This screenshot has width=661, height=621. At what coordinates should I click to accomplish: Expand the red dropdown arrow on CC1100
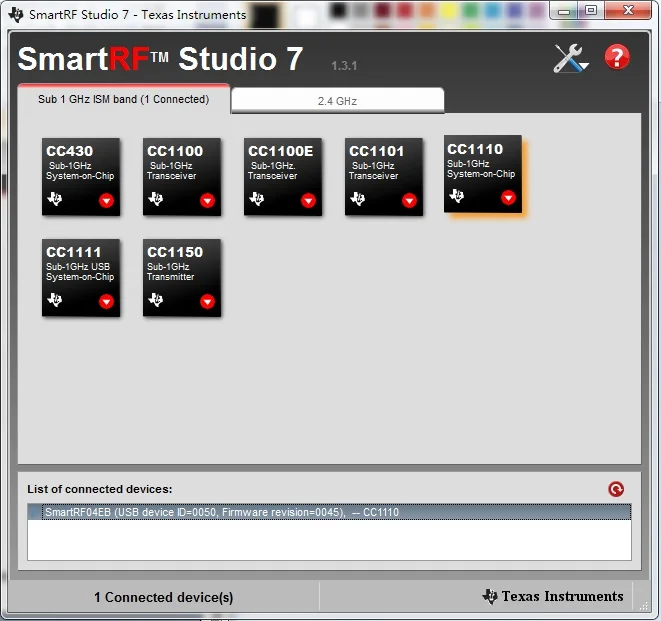click(207, 200)
